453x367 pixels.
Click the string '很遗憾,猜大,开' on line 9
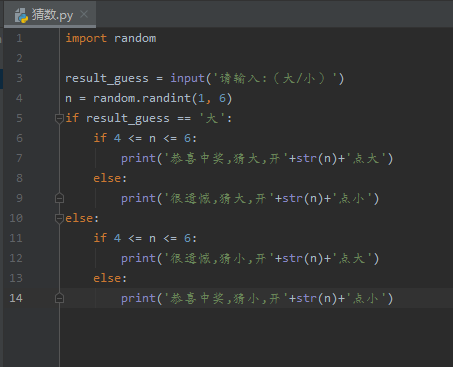pos(219,198)
